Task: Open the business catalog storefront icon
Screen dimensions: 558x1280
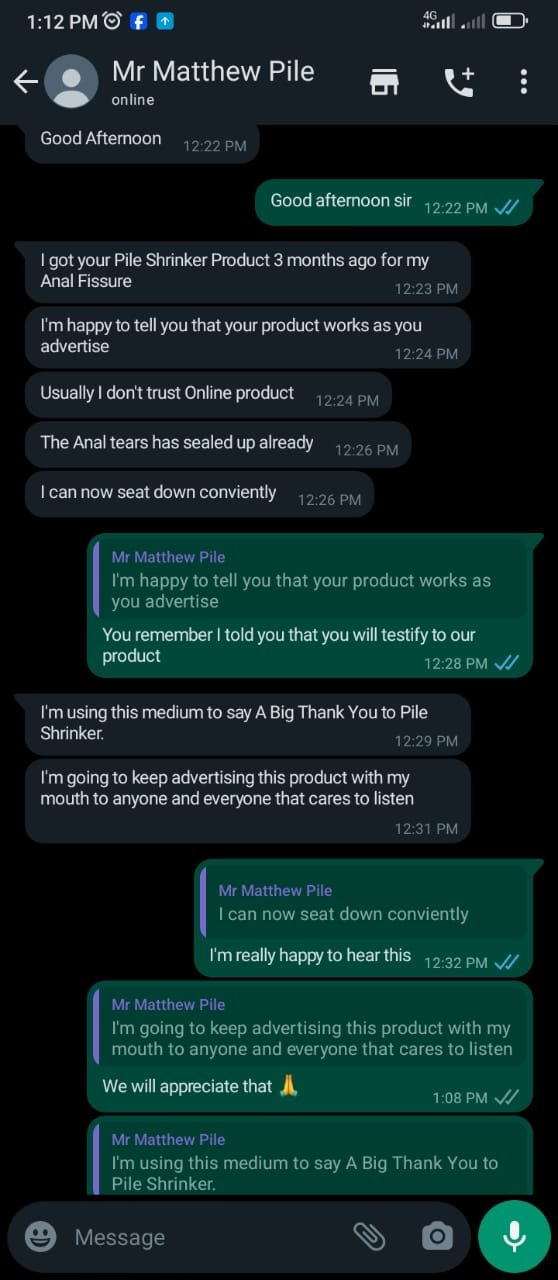Action: point(384,82)
